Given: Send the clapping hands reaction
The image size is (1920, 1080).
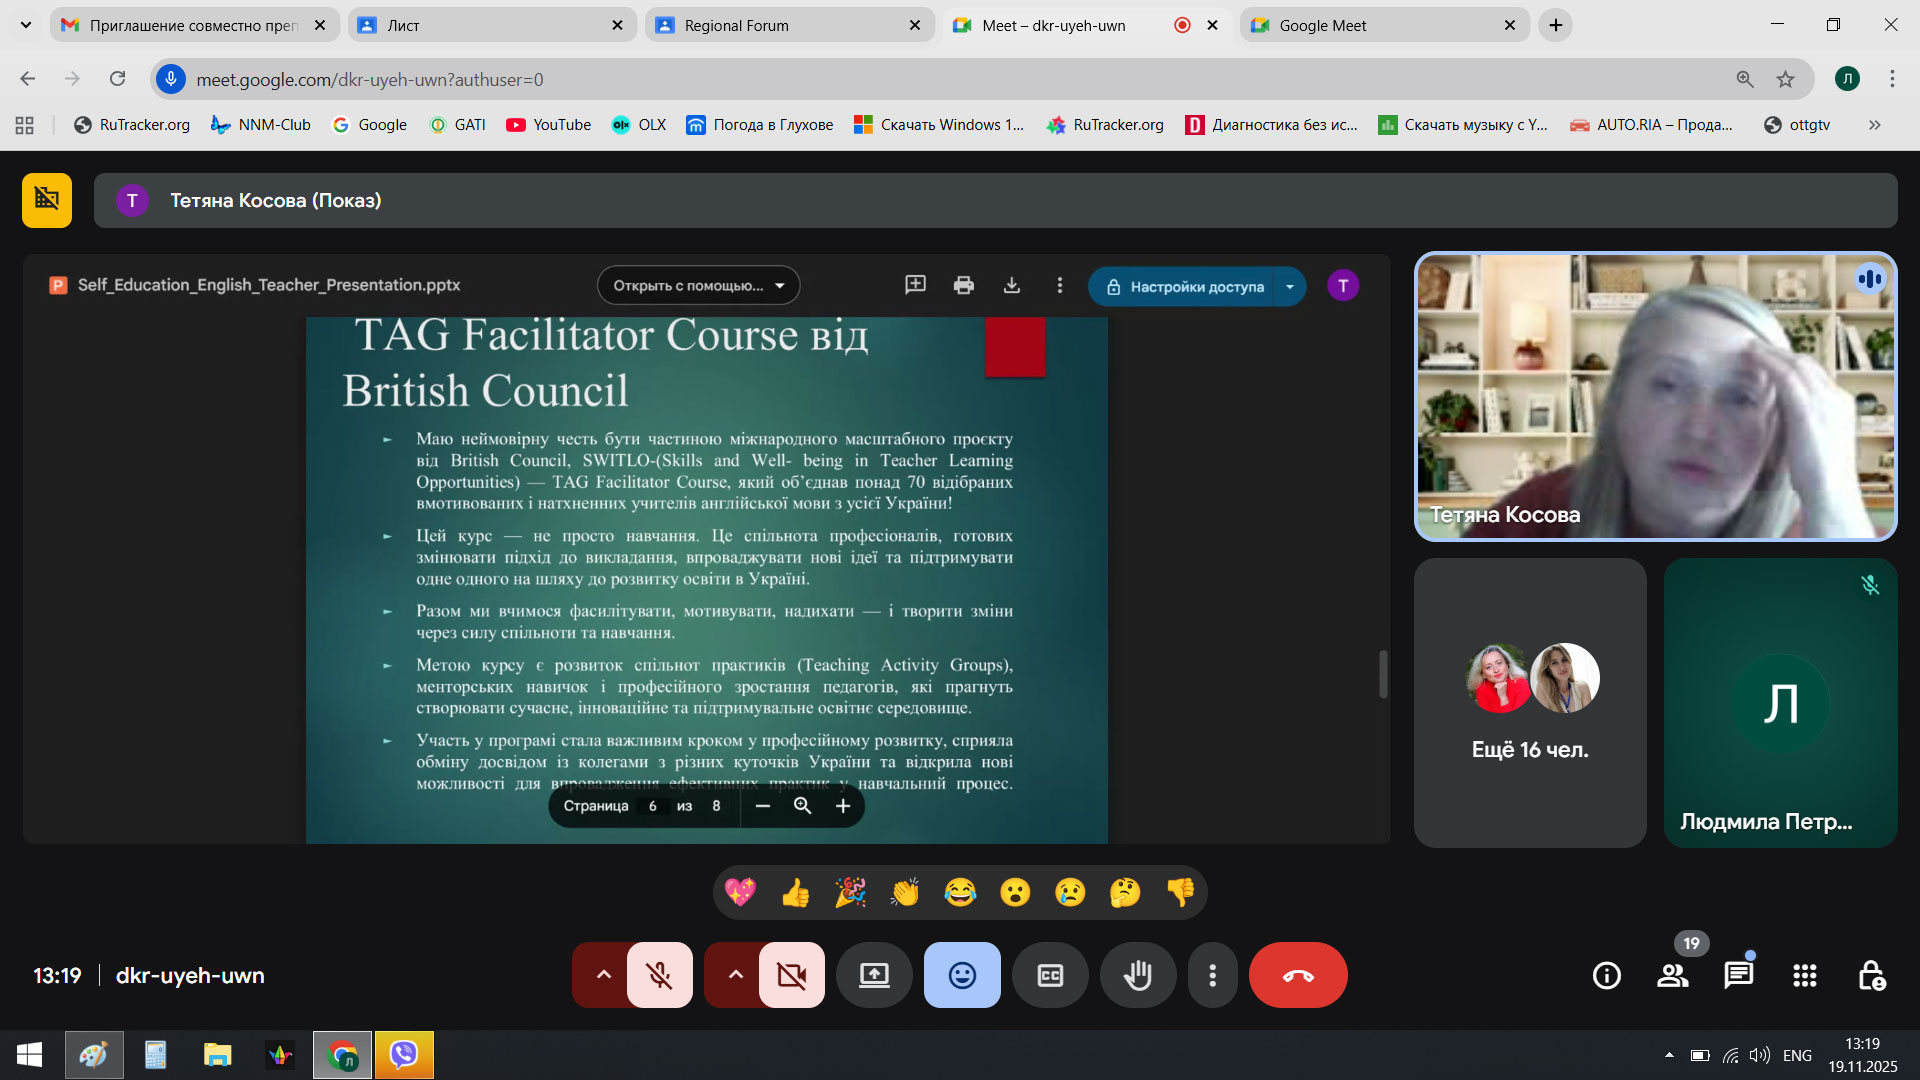Looking at the screenshot, I should [x=905, y=892].
